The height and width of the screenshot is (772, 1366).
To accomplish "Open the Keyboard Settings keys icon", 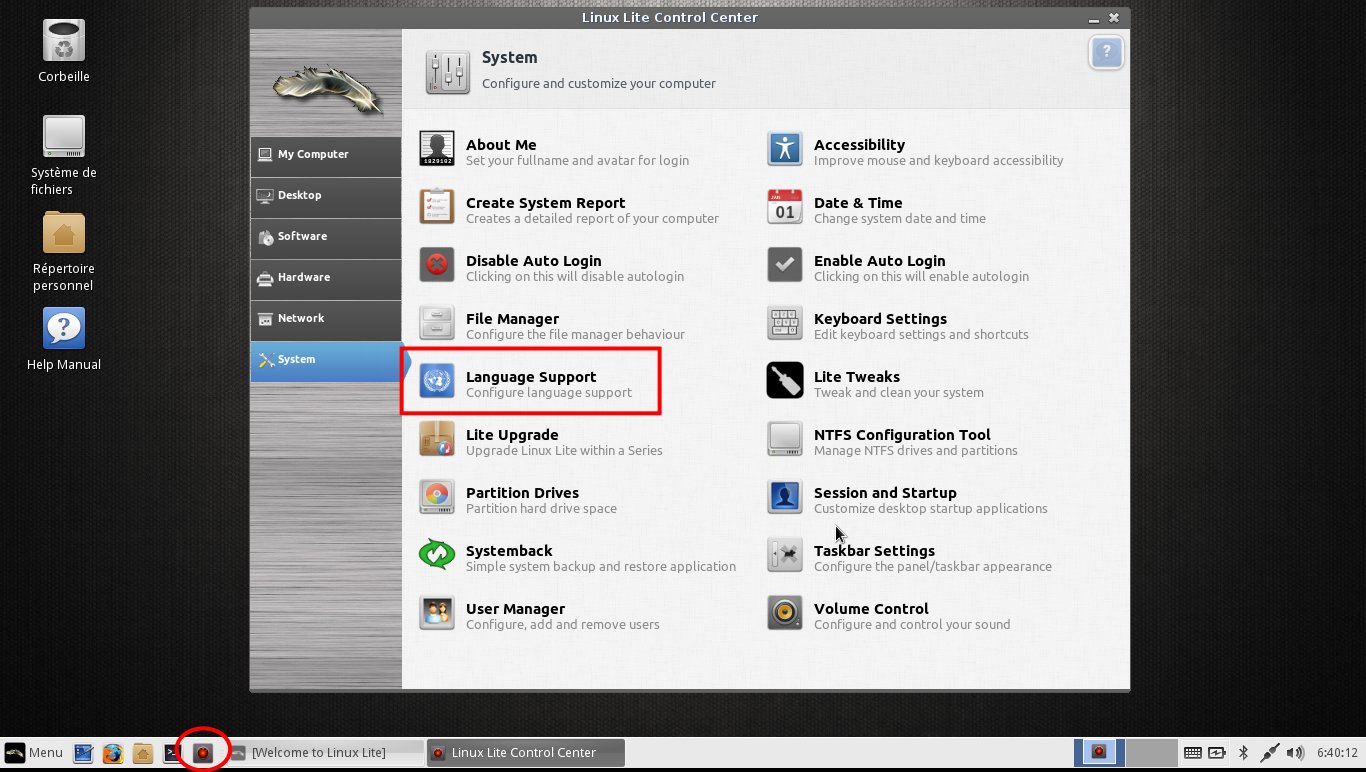I will 785,323.
